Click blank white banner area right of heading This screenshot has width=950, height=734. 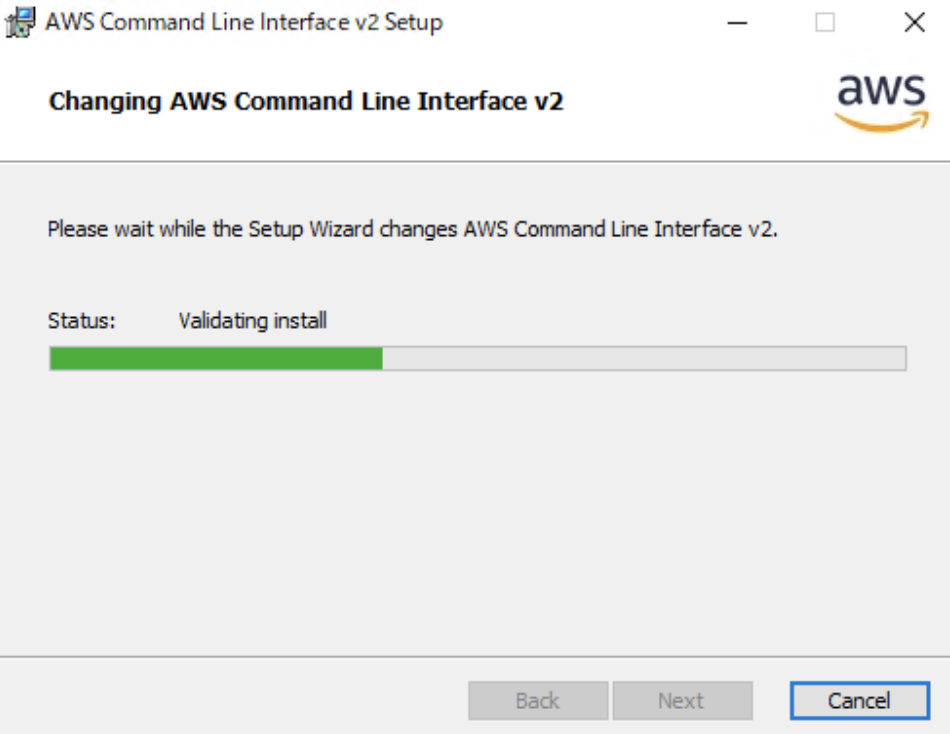point(700,101)
